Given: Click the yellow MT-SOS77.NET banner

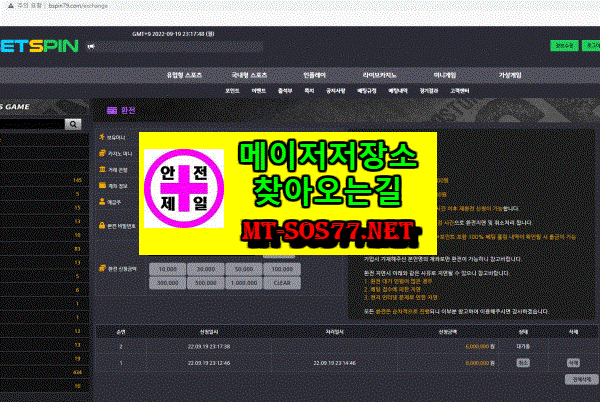Looking at the screenshot, I should click(x=288, y=193).
